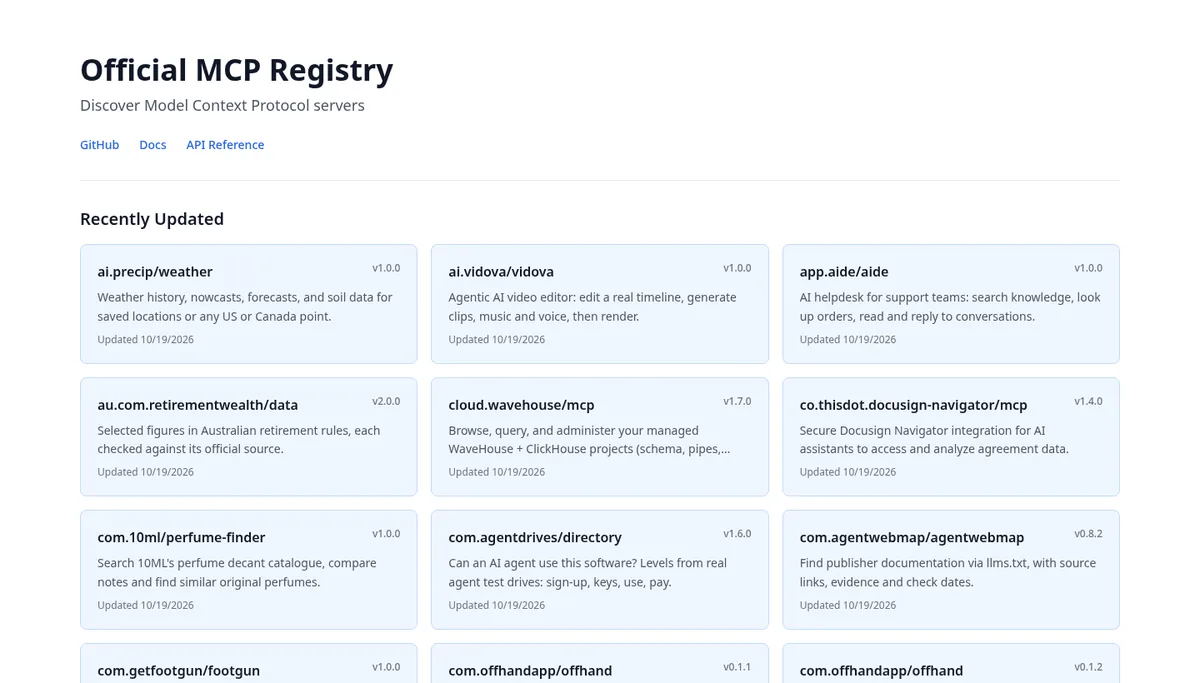Click "Discover Model Context Protocol servers" subtitle
This screenshot has width=1200, height=683.
[x=222, y=105]
